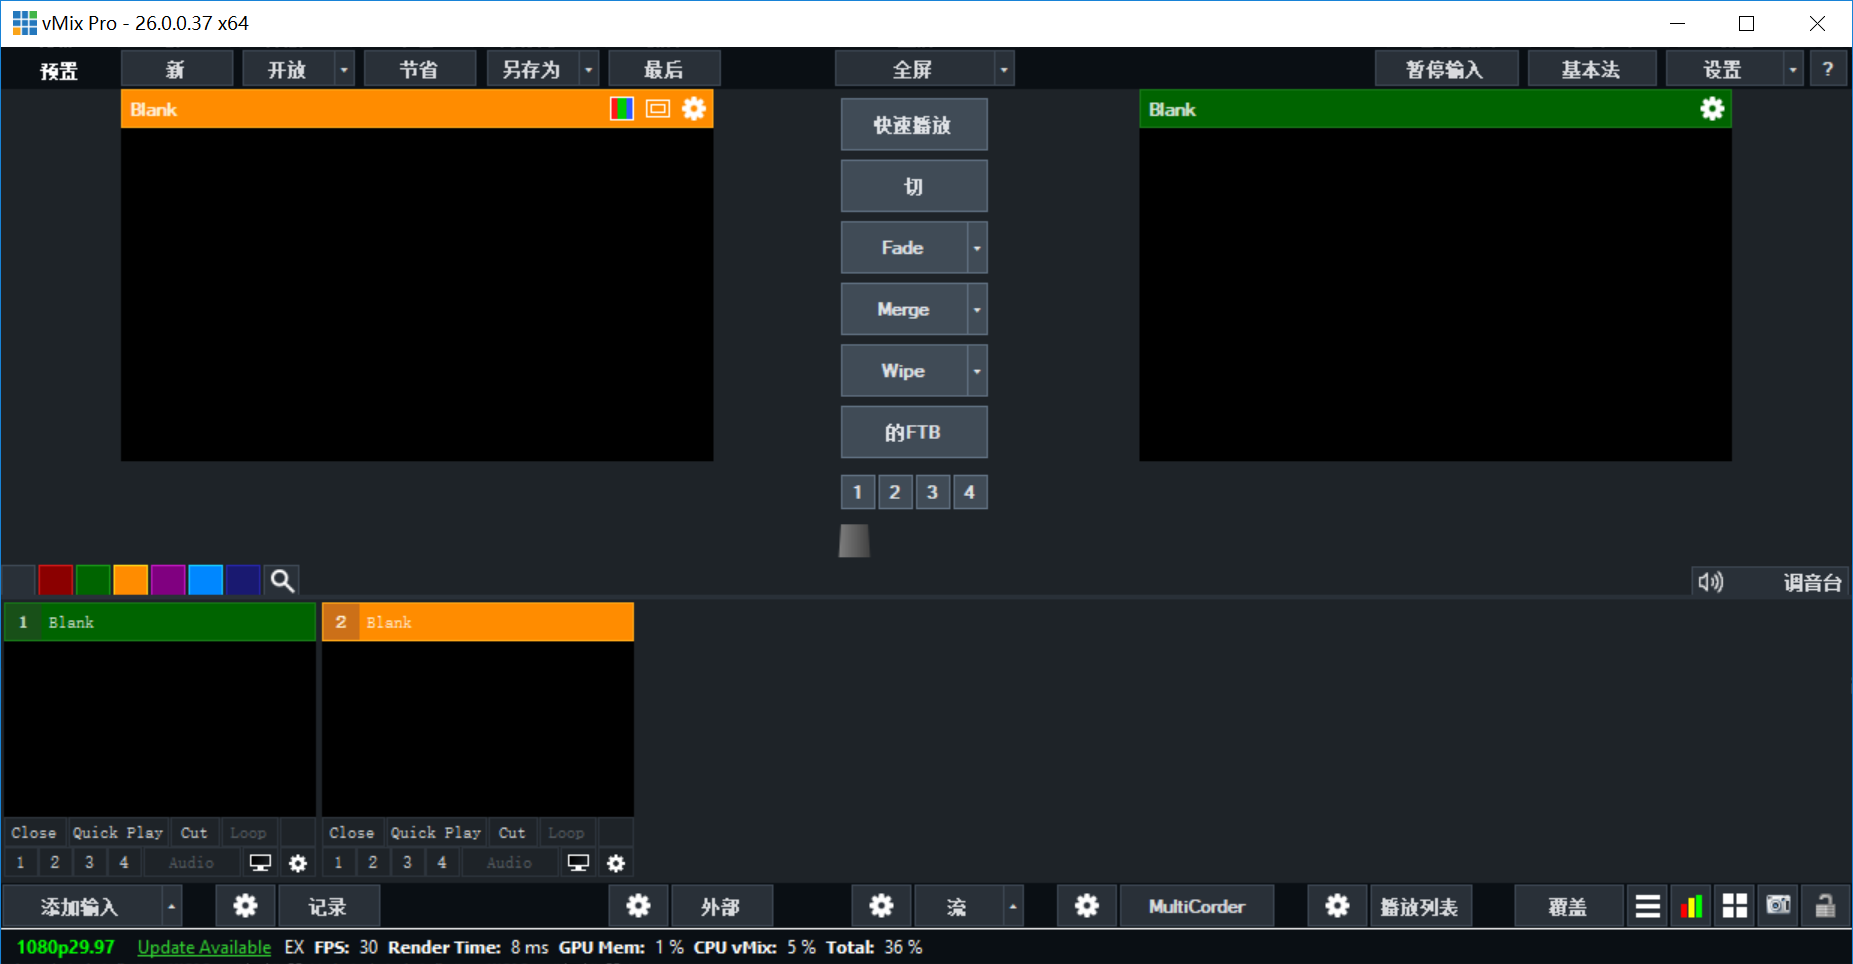Toggle Loop on input 1

(248, 833)
